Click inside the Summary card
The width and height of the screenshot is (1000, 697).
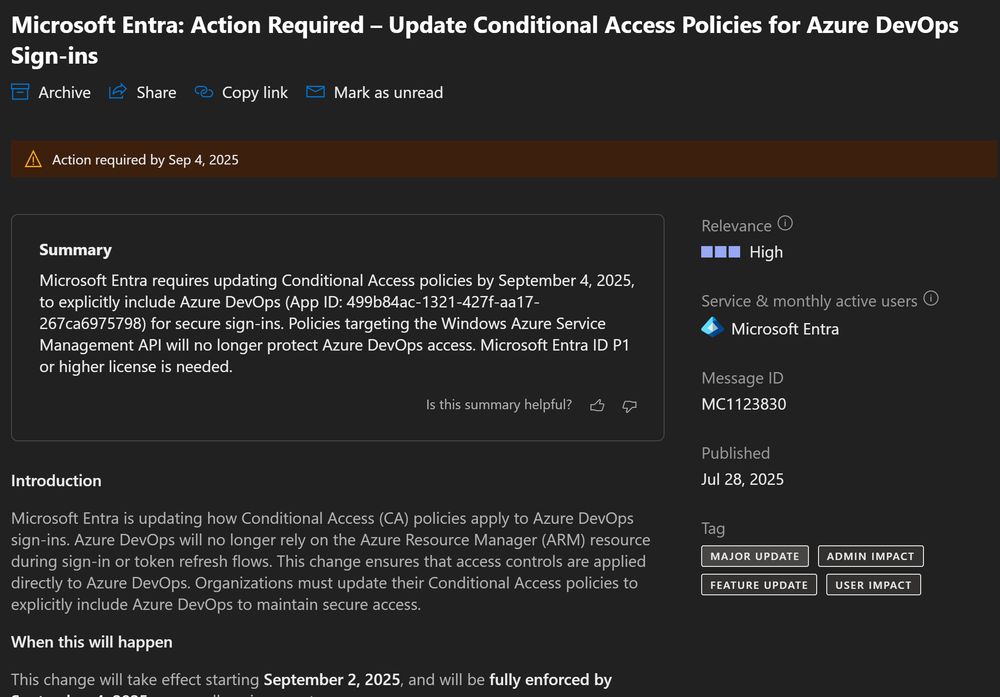336,320
